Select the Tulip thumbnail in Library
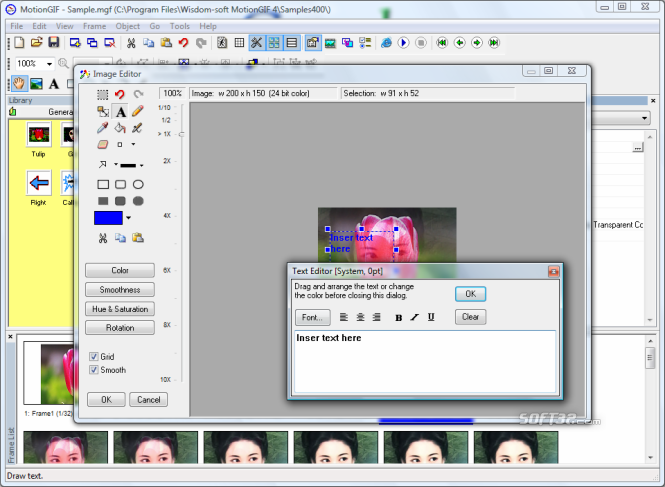665x487 pixels. (x=39, y=135)
